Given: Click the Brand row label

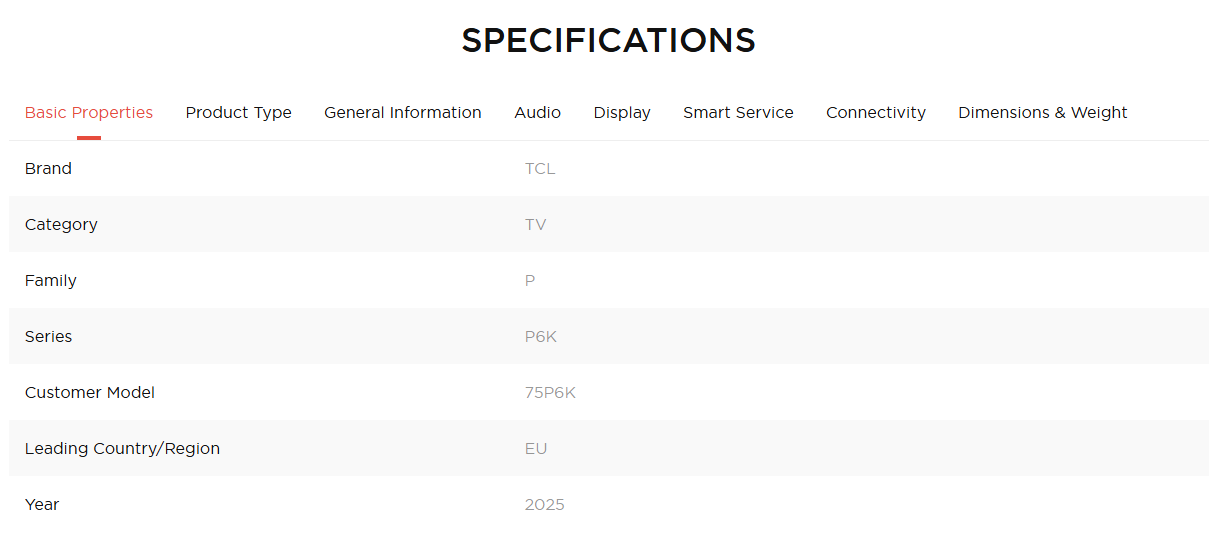Looking at the screenshot, I should click(x=48, y=169).
